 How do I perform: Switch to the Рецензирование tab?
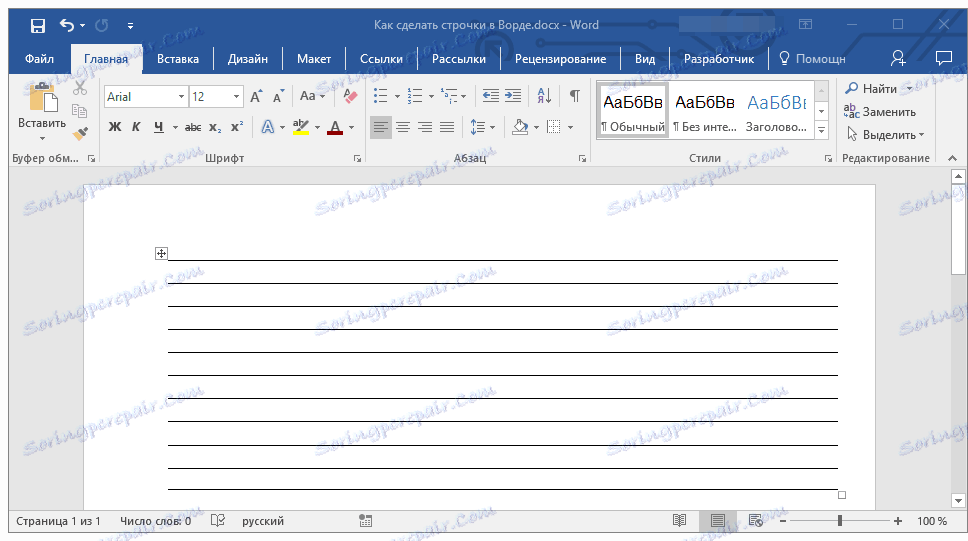pos(561,59)
